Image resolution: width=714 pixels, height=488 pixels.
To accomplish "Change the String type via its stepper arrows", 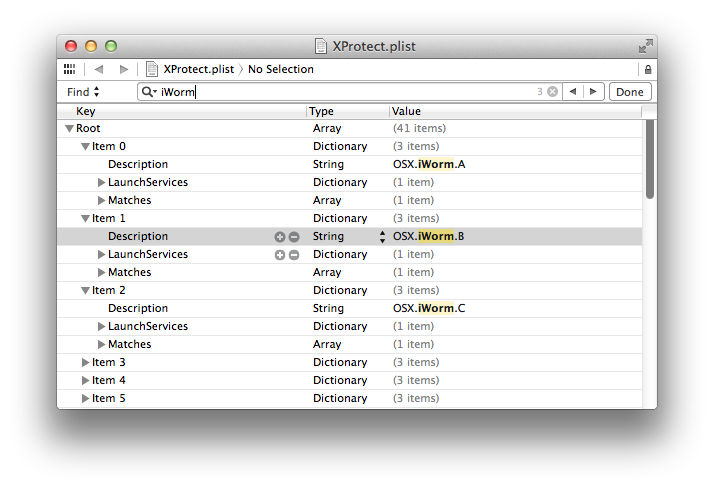I will [382, 237].
